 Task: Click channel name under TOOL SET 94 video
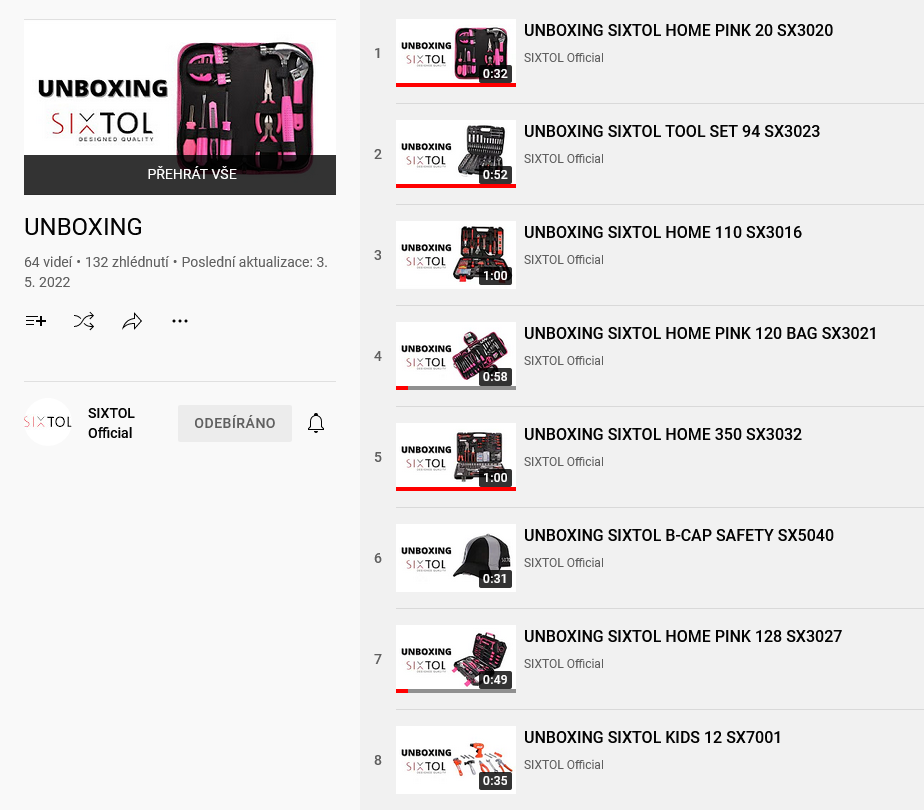[x=564, y=159]
